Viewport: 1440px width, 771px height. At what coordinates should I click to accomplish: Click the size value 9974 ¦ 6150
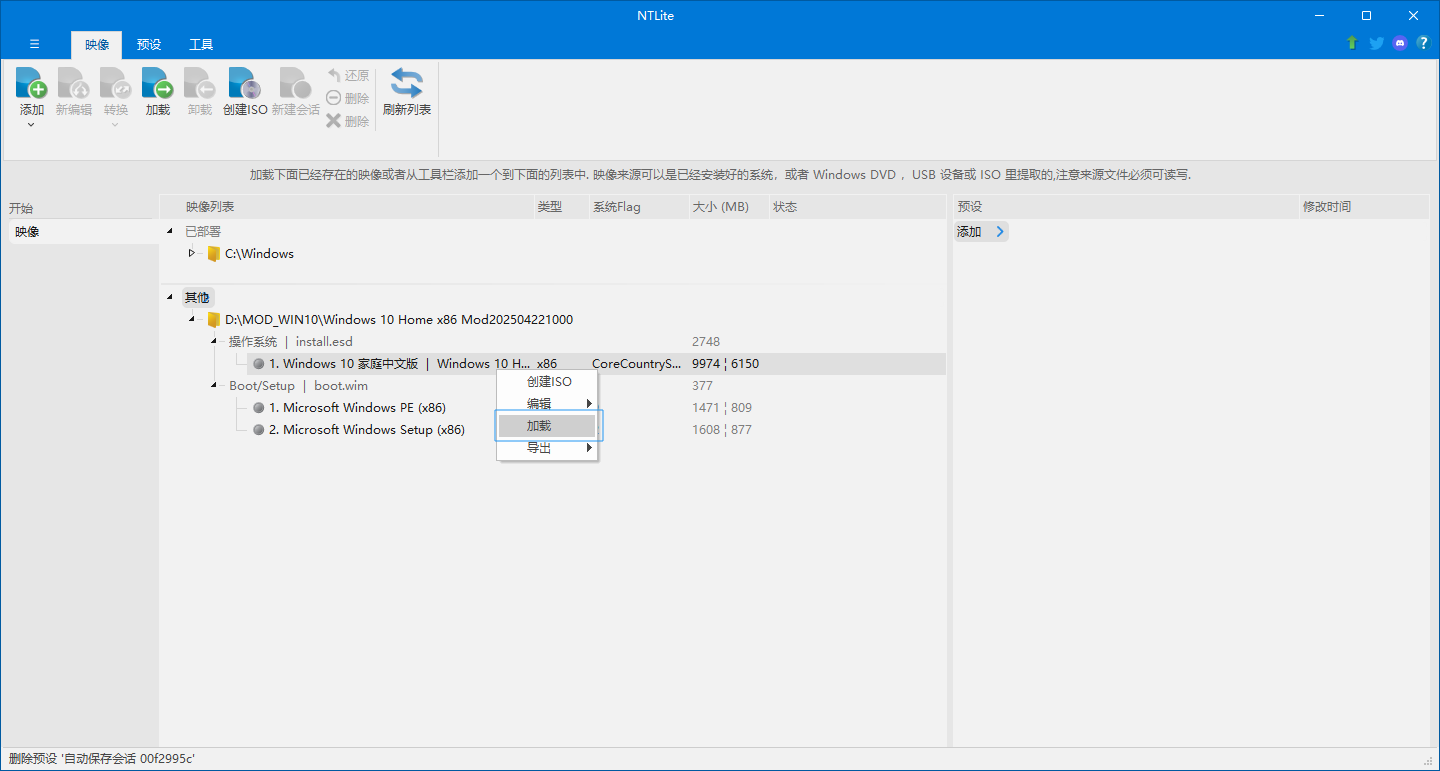tap(725, 364)
